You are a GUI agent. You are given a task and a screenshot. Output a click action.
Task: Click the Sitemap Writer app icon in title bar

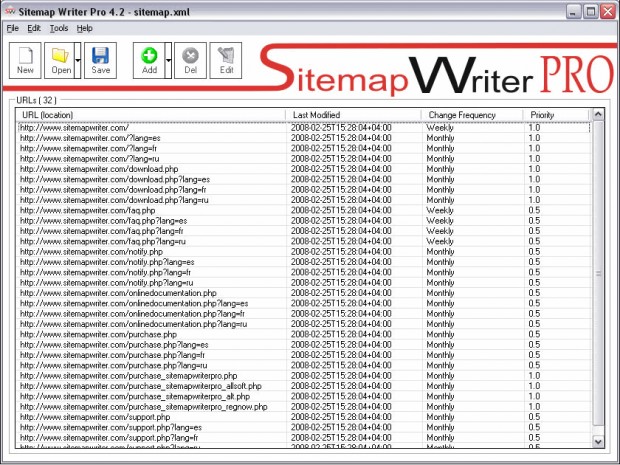point(10,11)
